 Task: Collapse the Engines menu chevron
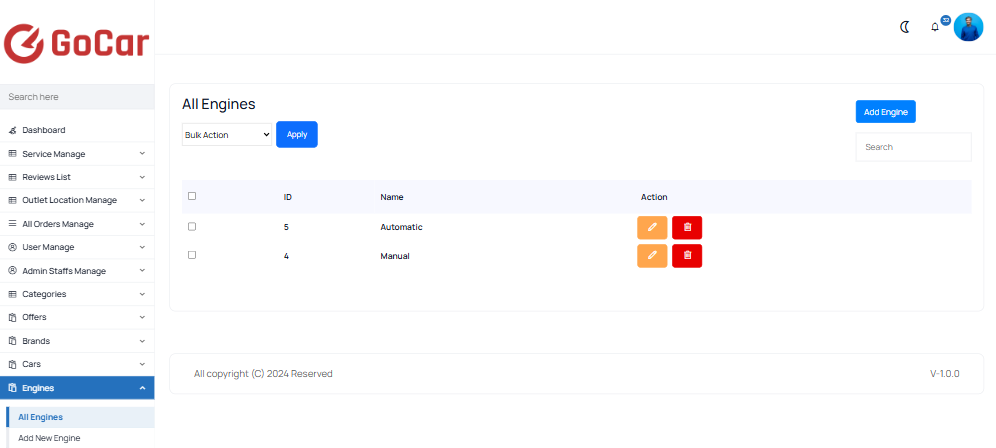click(142, 388)
